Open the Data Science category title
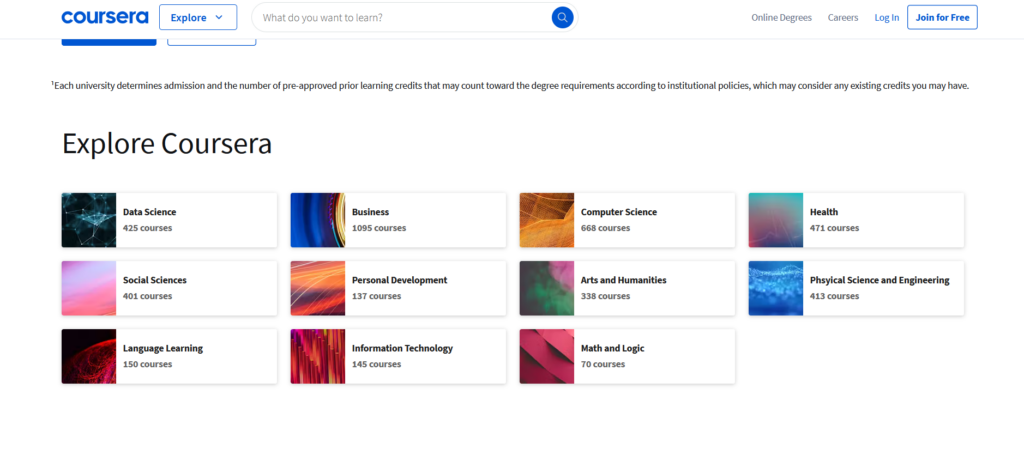Viewport: 1024px width, 461px height. 150,212
